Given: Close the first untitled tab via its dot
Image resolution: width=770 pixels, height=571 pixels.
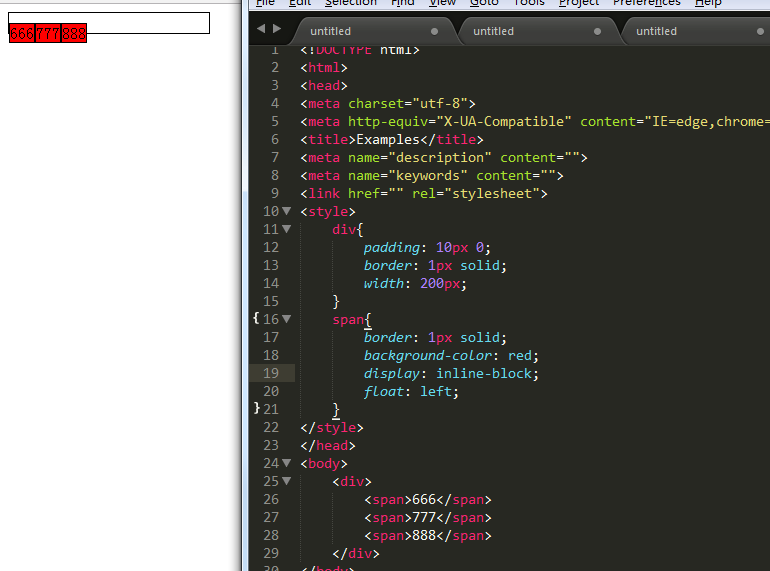Looking at the screenshot, I should pyautogui.click(x=434, y=31).
